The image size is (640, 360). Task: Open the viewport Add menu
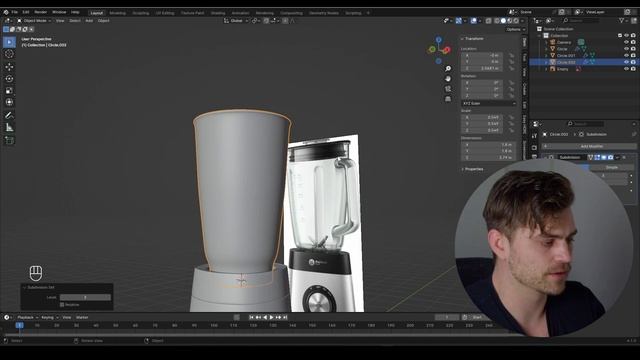coord(89,20)
